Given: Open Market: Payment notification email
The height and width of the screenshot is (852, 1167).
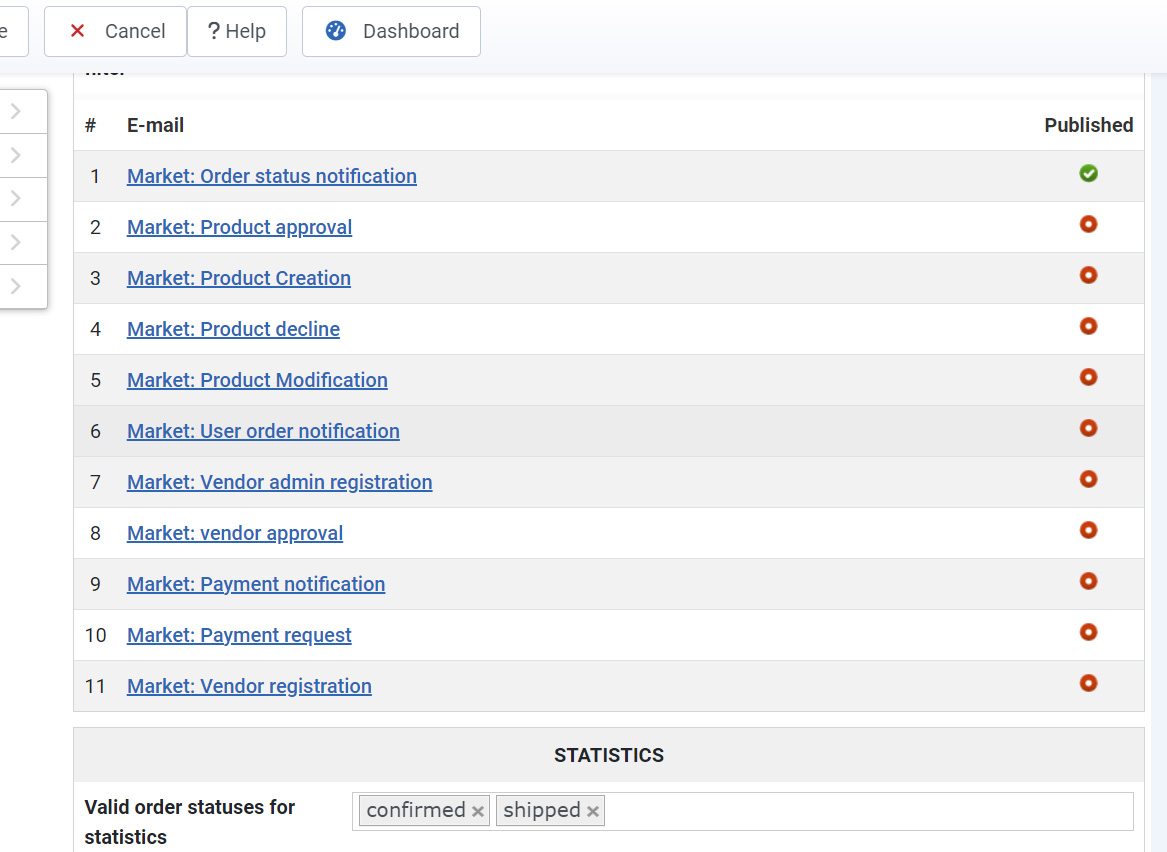Looking at the screenshot, I should [255, 584].
